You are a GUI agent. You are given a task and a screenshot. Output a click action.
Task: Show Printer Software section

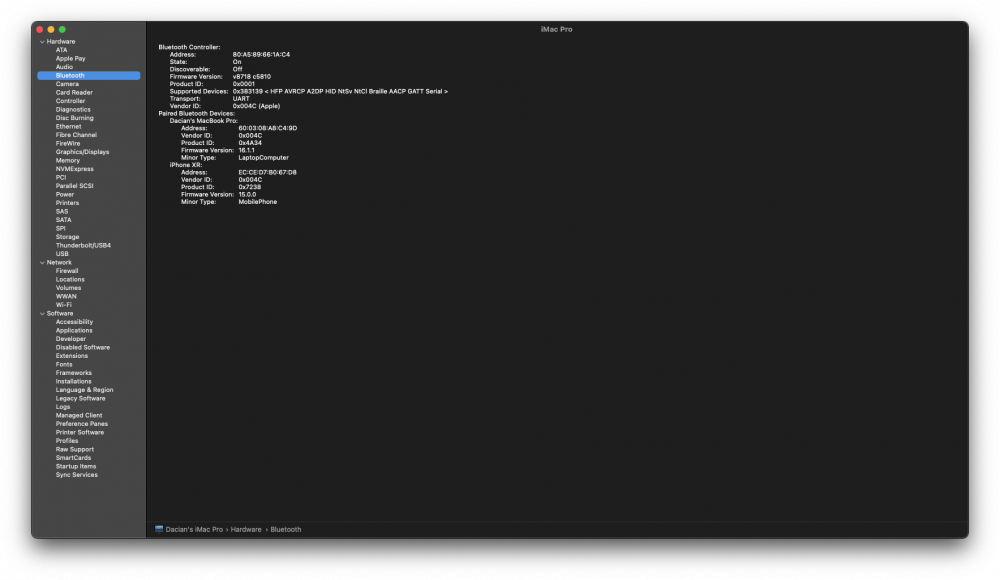(80, 432)
